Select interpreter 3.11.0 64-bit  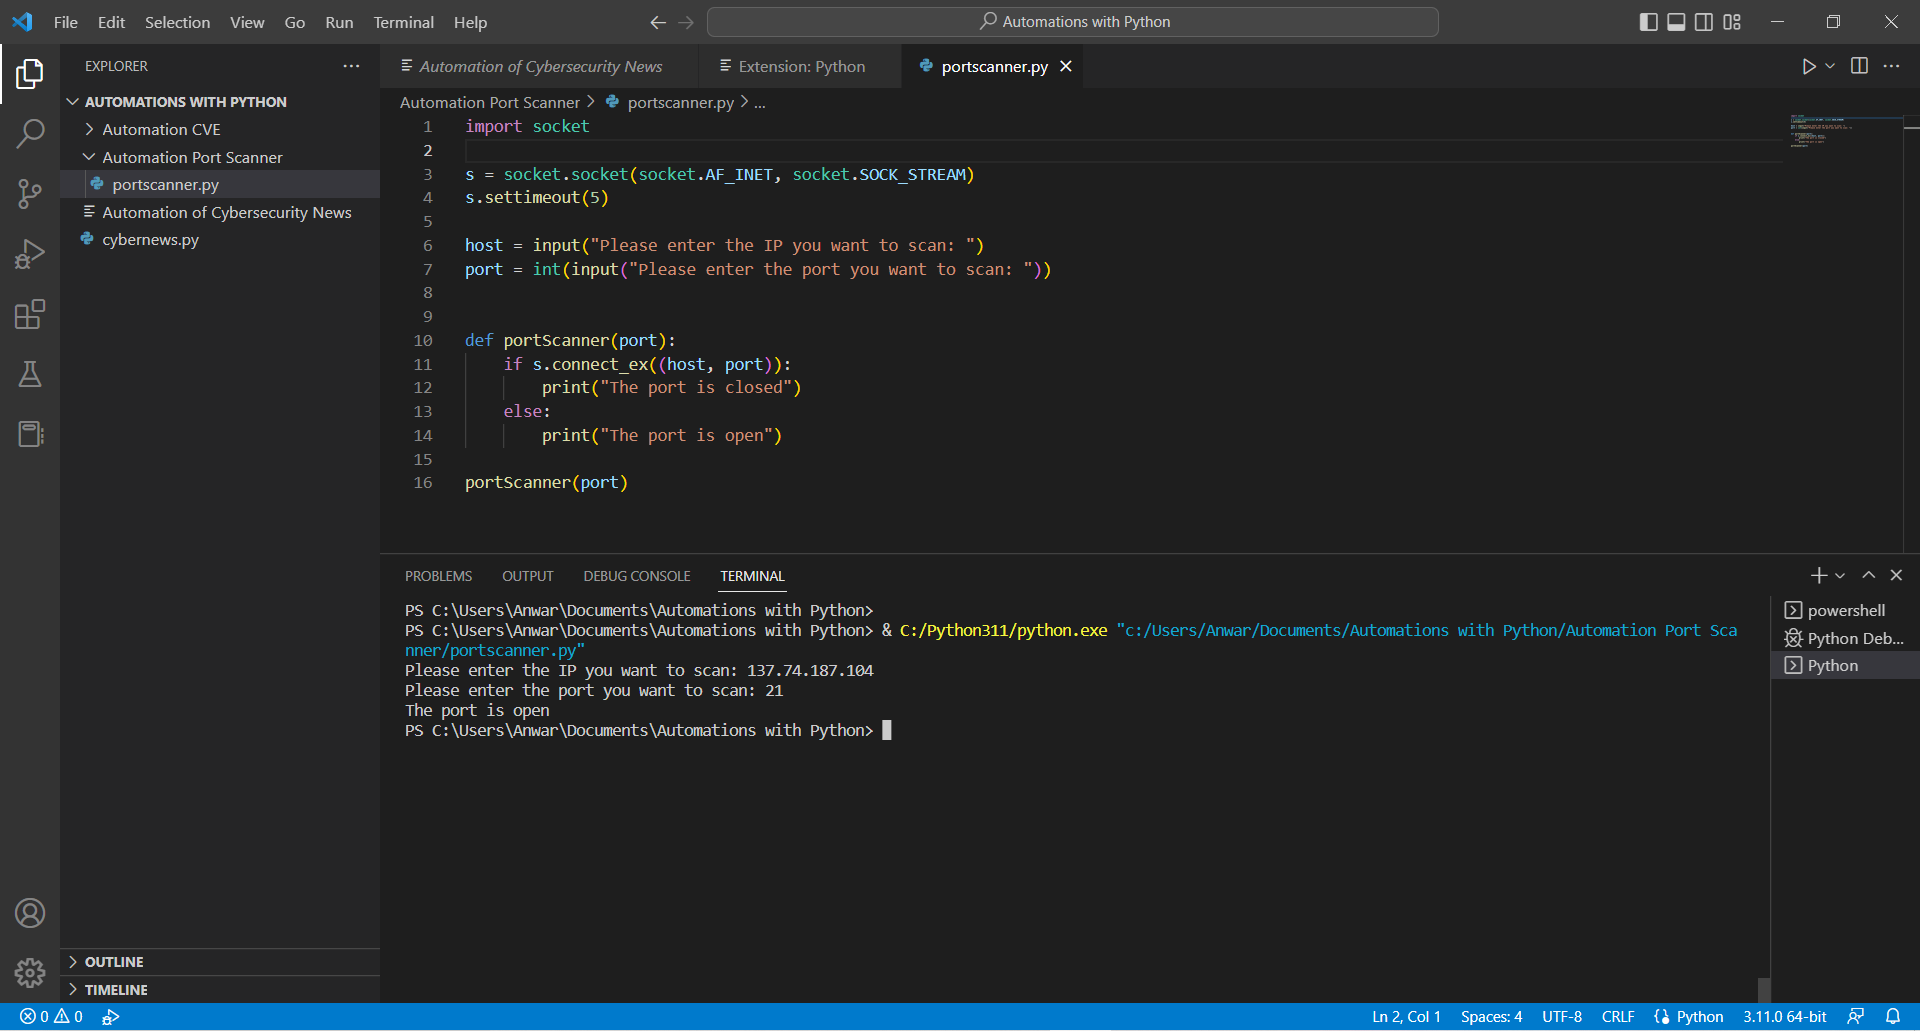coord(1785,1016)
